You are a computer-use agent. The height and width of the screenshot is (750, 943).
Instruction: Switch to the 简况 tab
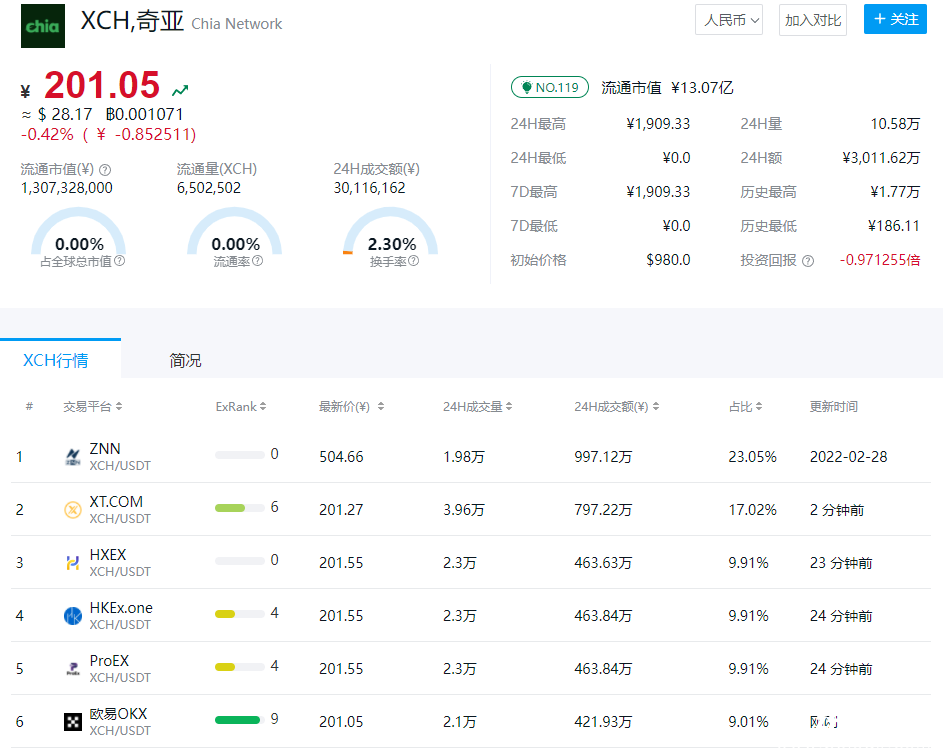click(185, 360)
